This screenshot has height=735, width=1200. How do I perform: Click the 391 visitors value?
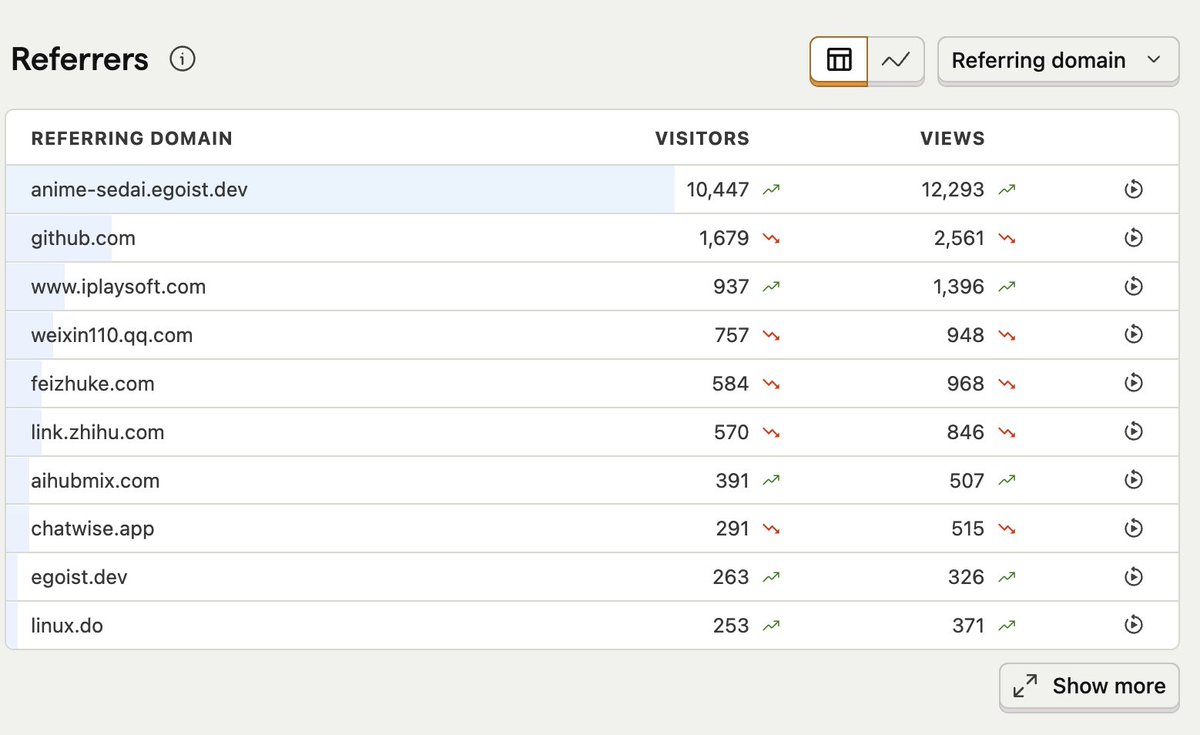point(732,480)
